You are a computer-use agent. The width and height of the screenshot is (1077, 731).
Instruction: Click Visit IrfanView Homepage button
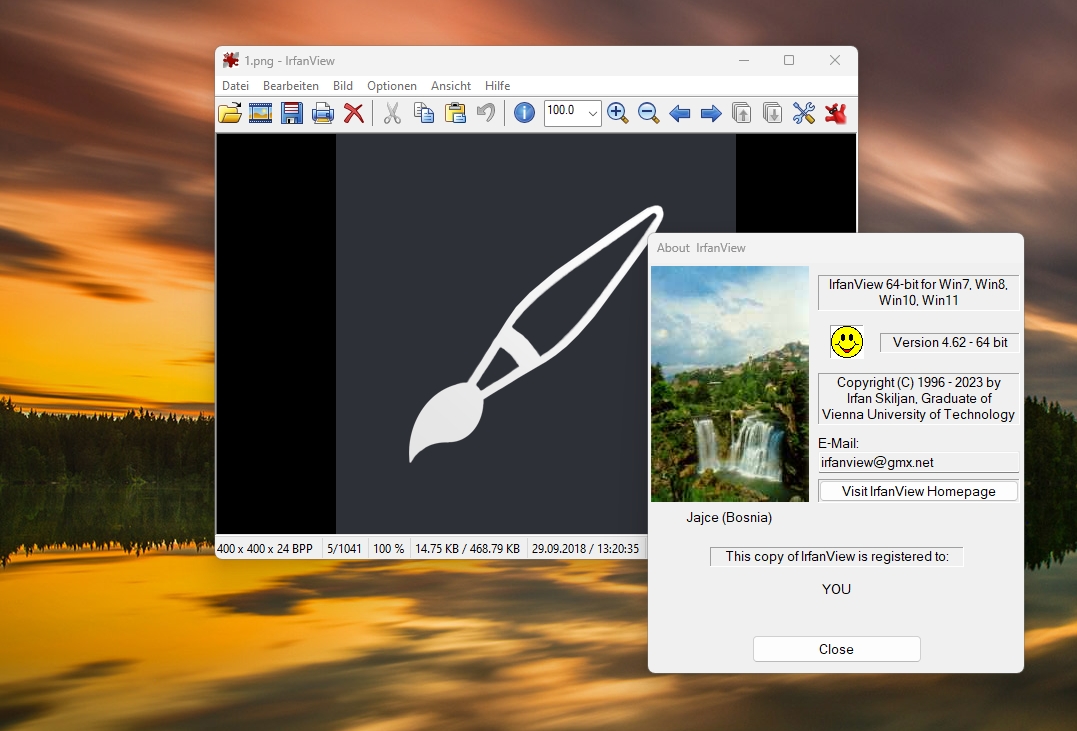pyautogui.click(x=918, y=491)
